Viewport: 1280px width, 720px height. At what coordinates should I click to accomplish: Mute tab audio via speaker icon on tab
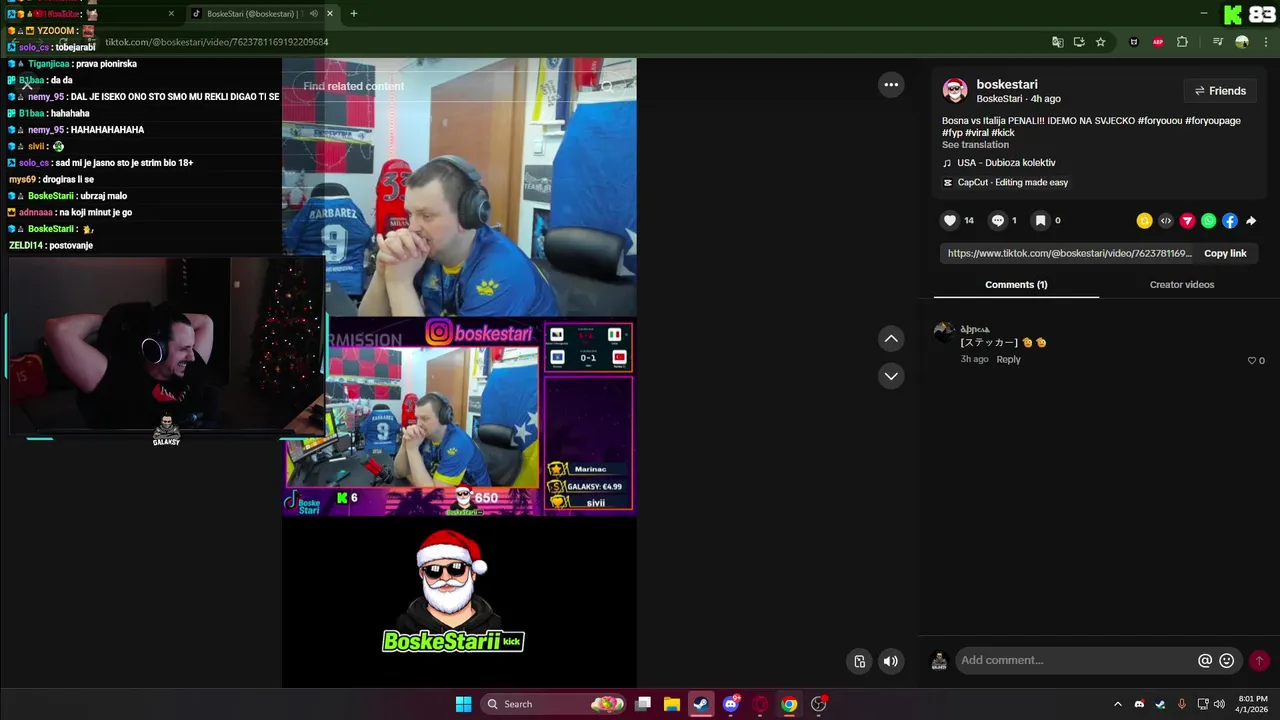(314, 14)
